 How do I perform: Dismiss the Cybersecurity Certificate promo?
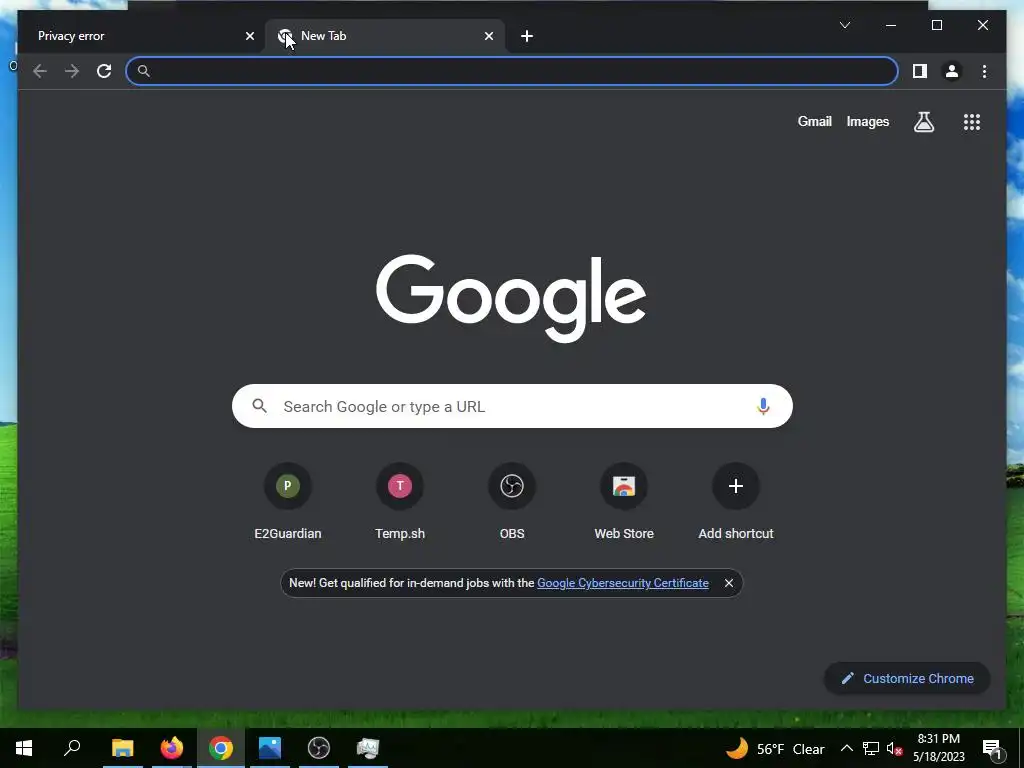point(729,583)
